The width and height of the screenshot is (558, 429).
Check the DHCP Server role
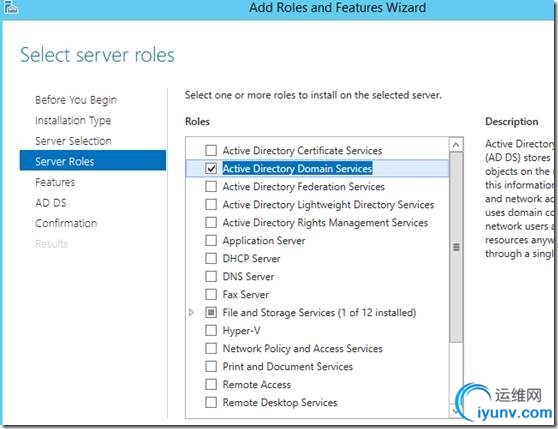pos(211,258)
